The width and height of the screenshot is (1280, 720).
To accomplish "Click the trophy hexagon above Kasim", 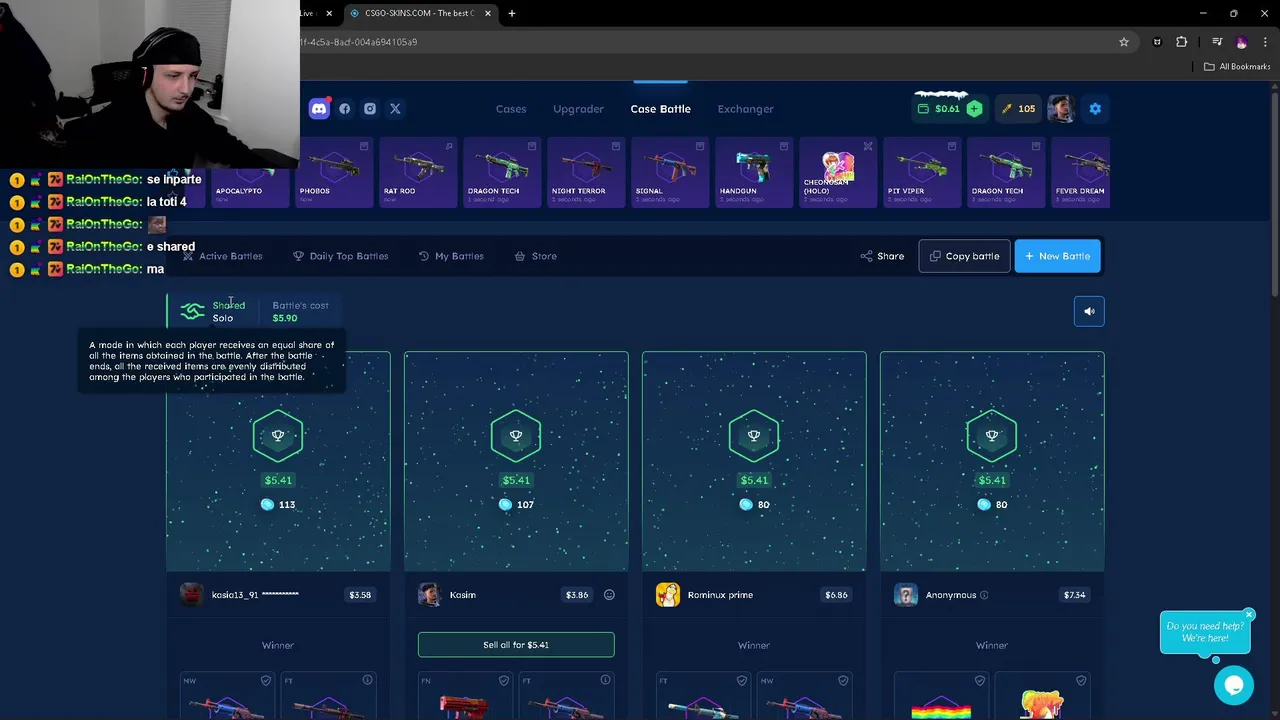I will 516,436.
